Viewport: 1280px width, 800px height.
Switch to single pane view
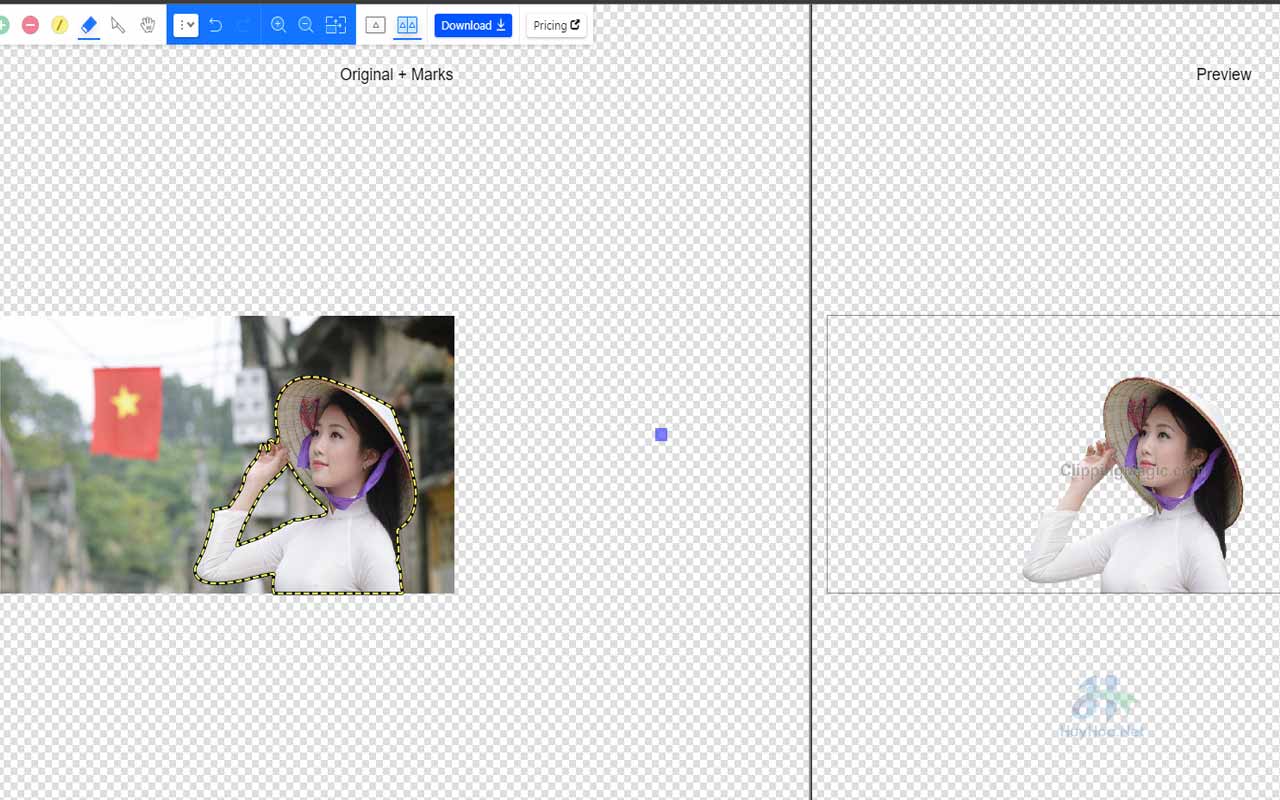point(376,25)
